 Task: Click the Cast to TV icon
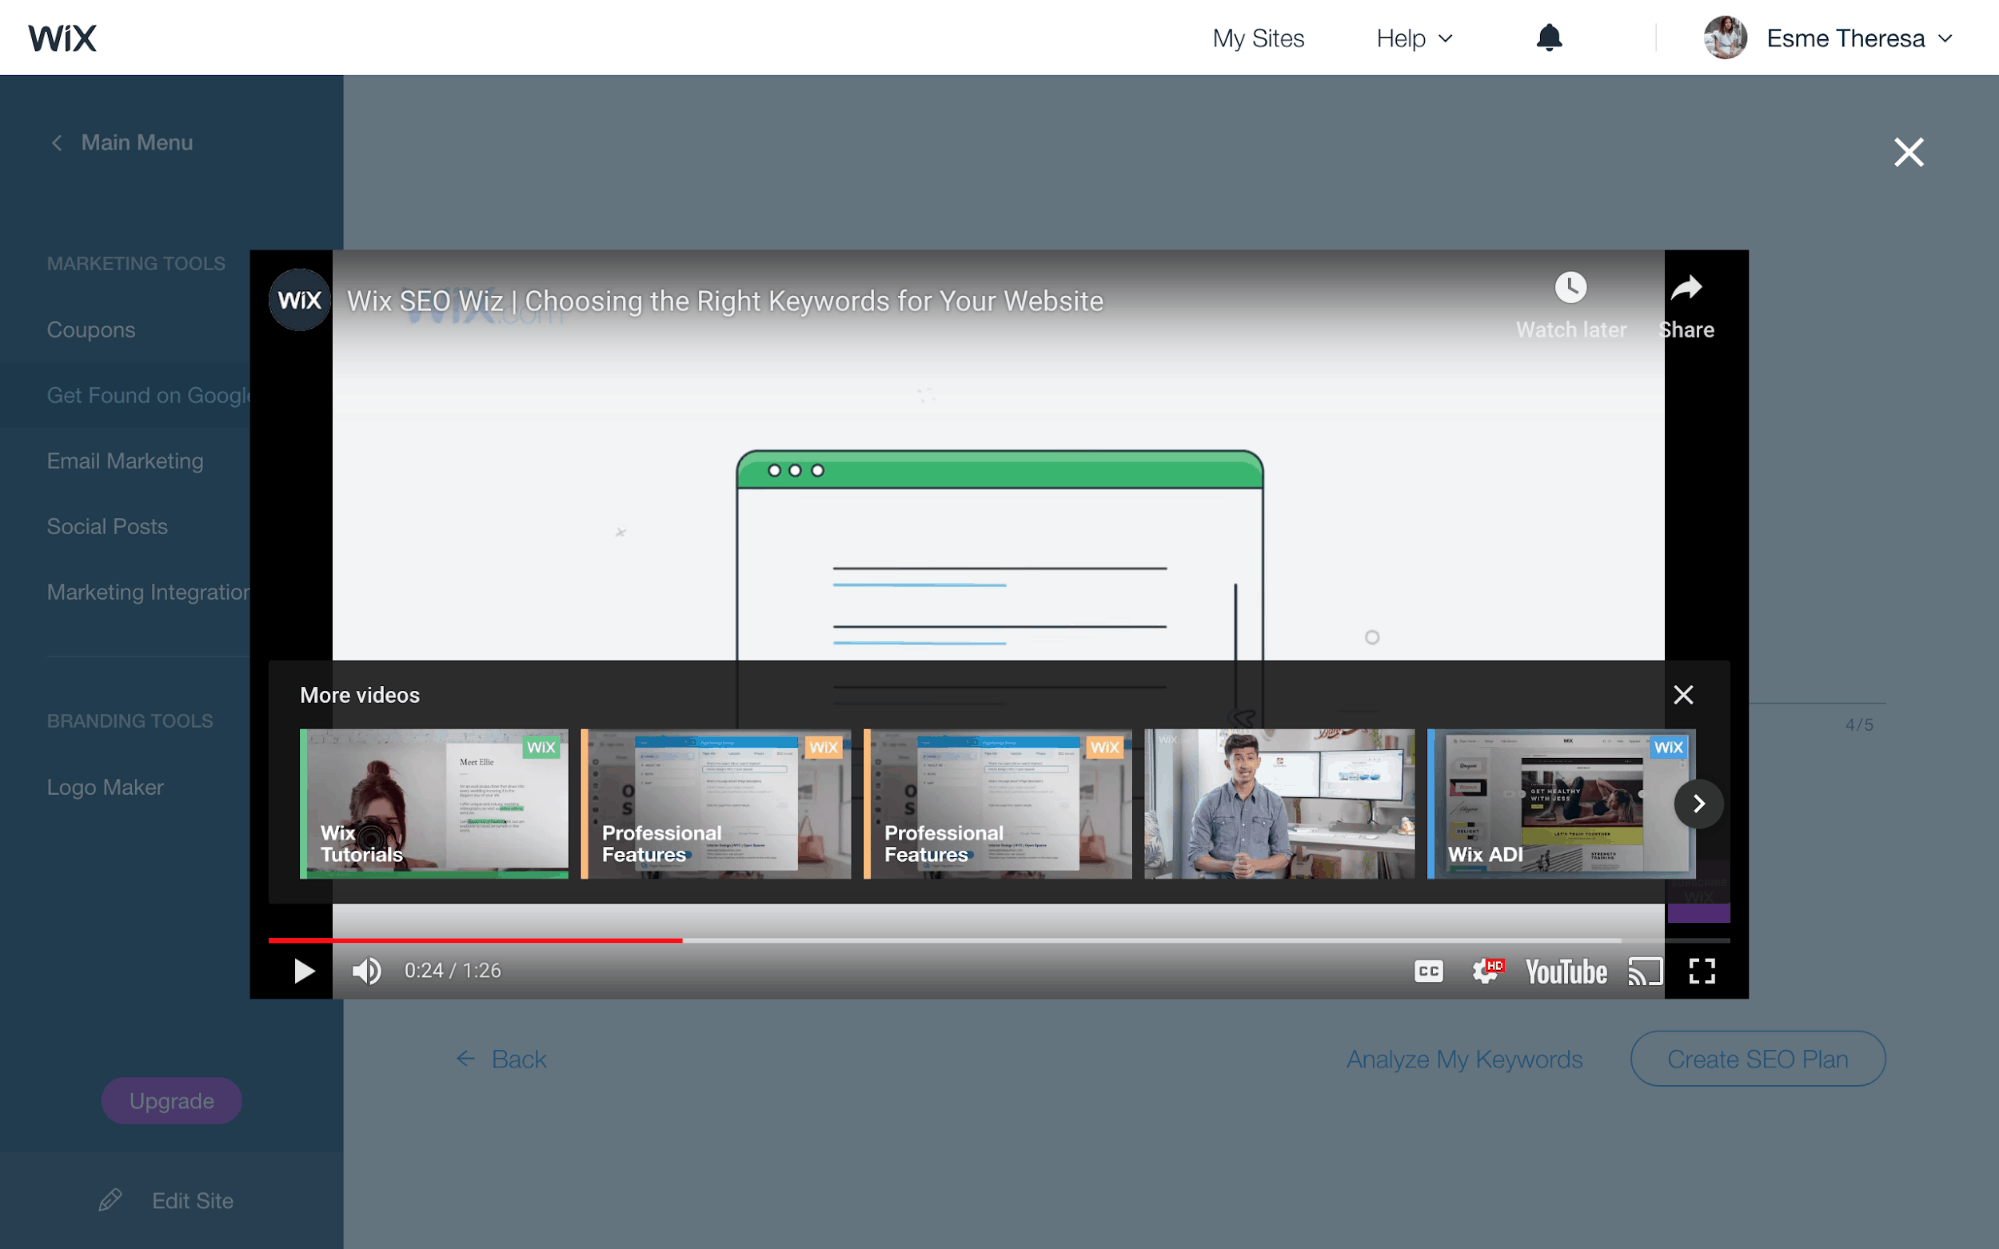tap(1645, 971)
